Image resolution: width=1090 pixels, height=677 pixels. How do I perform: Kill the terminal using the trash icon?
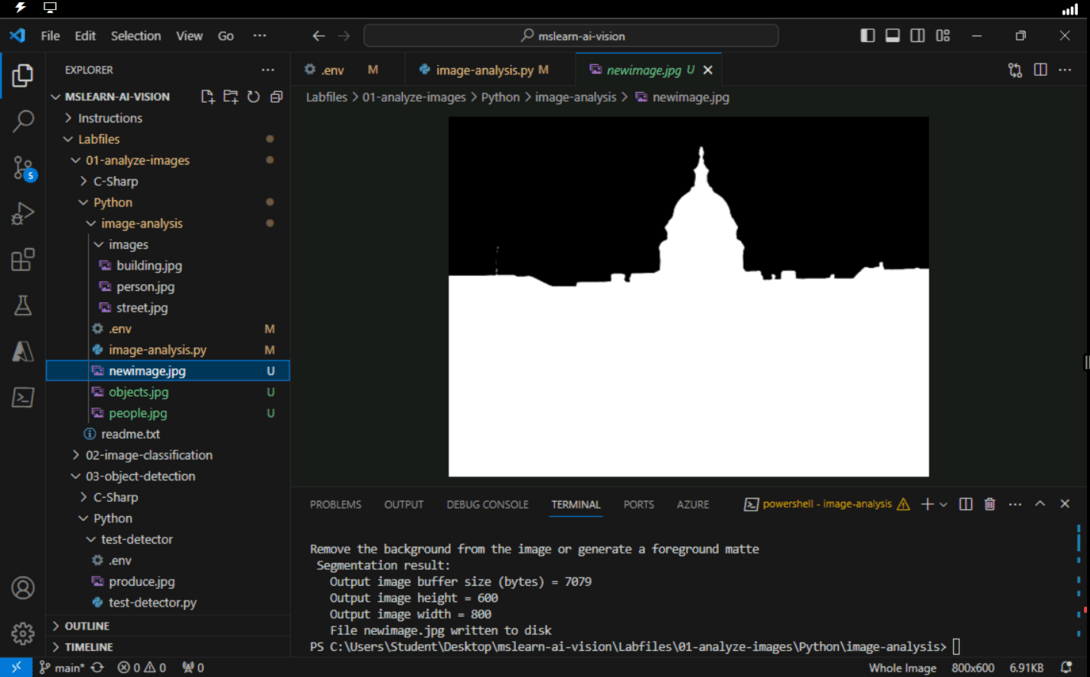tap(989, 504)
